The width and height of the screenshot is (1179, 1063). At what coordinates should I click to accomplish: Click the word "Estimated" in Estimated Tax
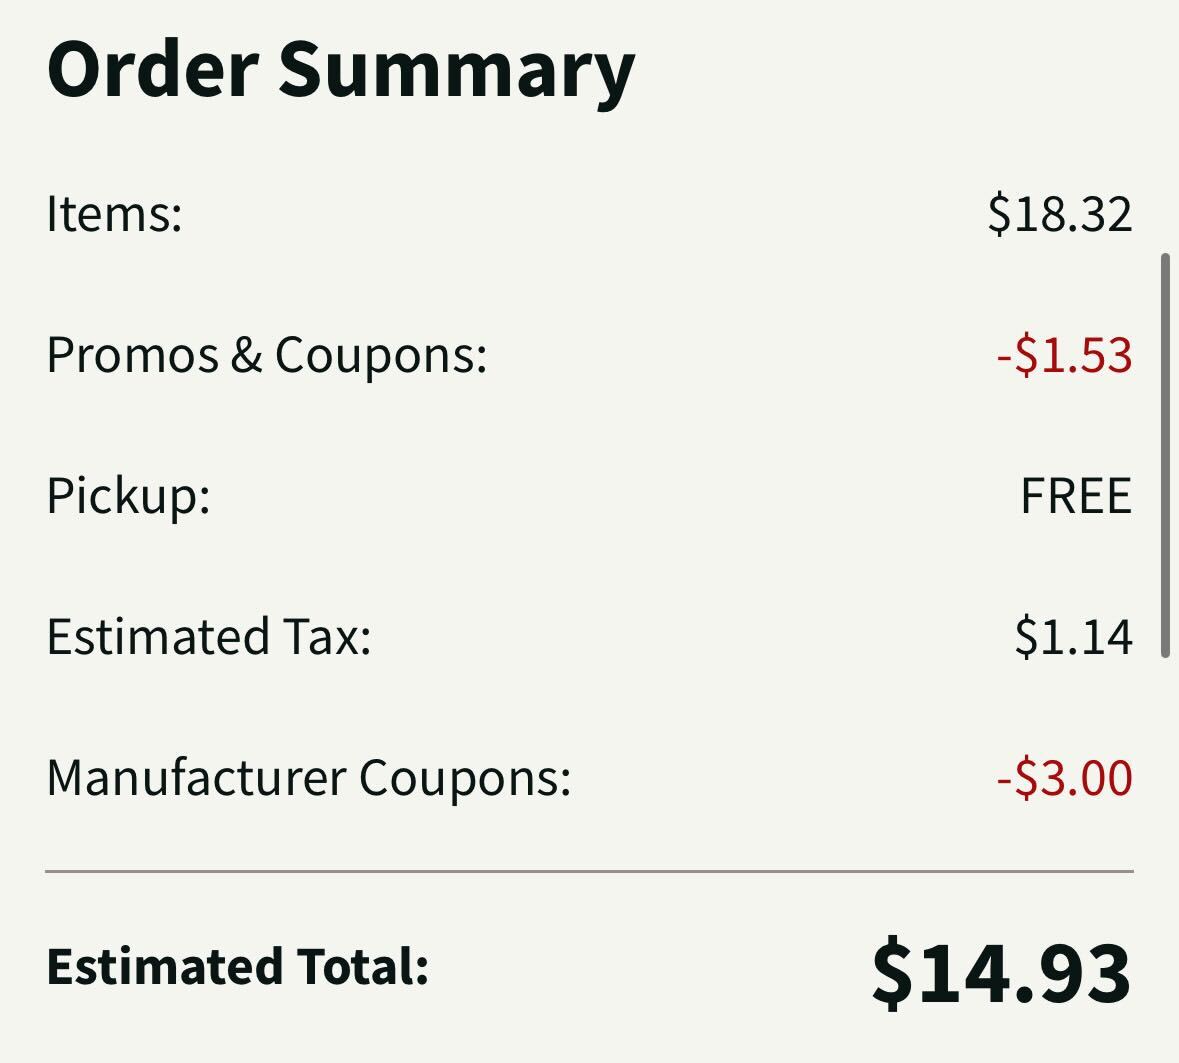(x=157, y=637)
